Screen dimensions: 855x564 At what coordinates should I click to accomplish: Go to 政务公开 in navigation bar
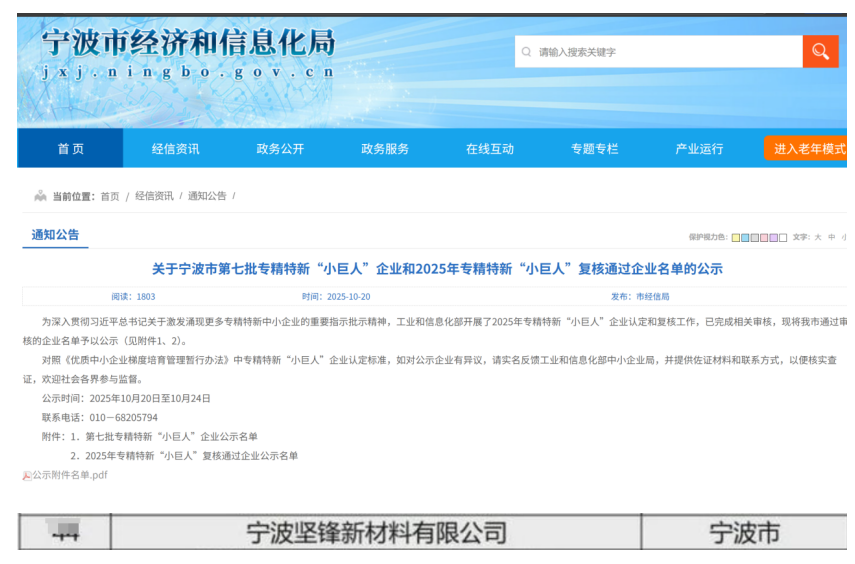click(280, 149)
